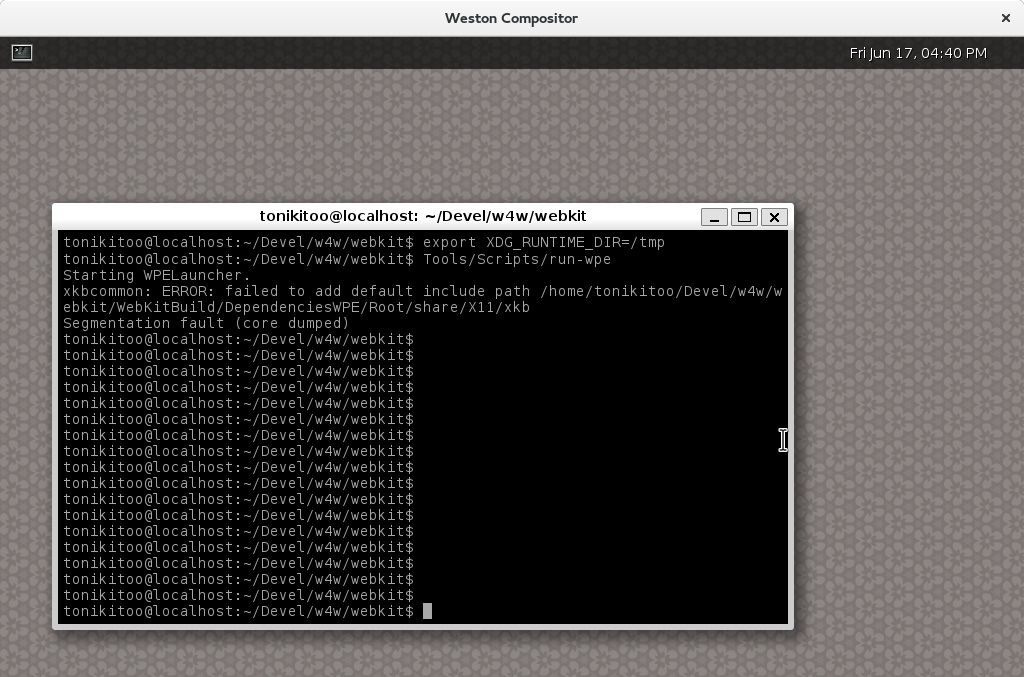The image size is (1024, 677).
Task: Click the 'Starting WPELauncher.' output line
Action: click(157, 276)
